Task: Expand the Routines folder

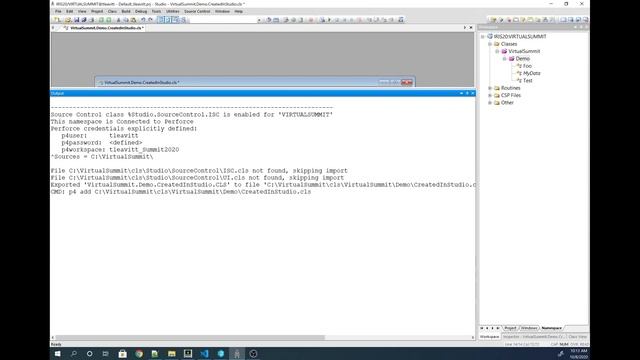Action: [490, 88]
